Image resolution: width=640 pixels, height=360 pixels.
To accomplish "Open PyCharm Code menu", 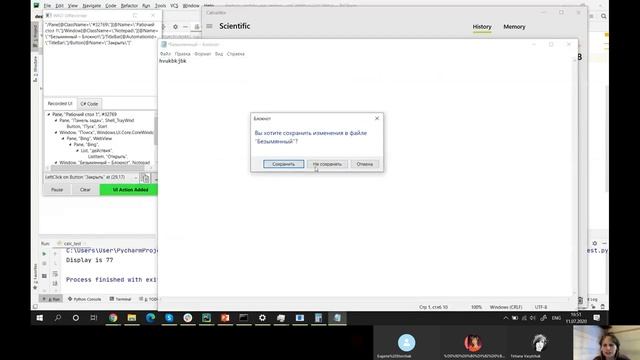I will (x=111, y=6).
